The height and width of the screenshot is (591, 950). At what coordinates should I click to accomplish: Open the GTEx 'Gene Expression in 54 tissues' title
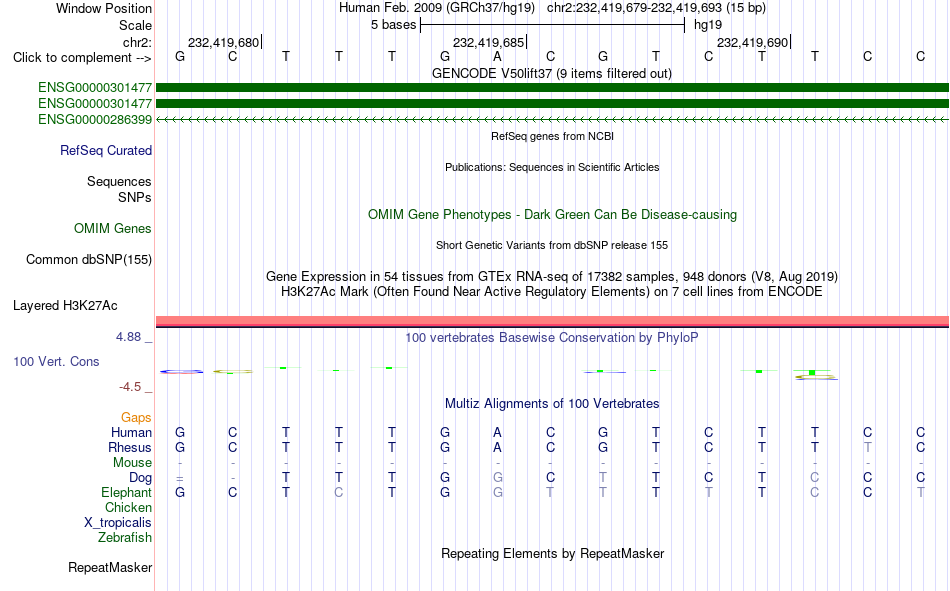[x=552, y=276]
